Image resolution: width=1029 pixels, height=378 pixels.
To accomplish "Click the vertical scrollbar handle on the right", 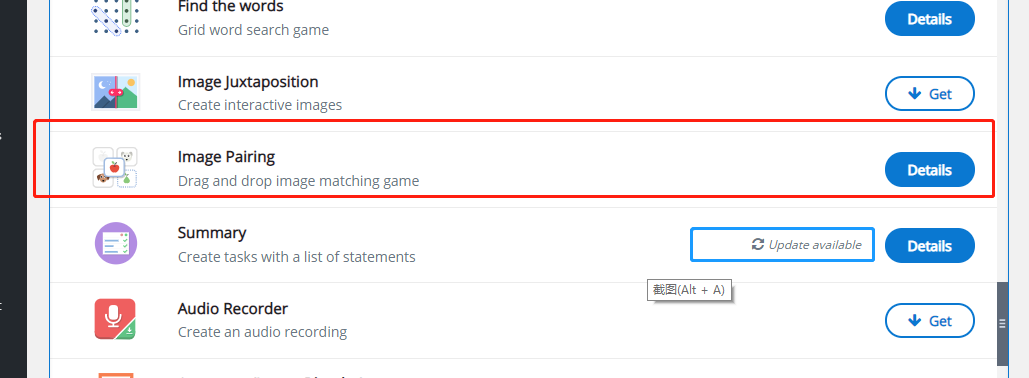I will [x=1002, y=323].
